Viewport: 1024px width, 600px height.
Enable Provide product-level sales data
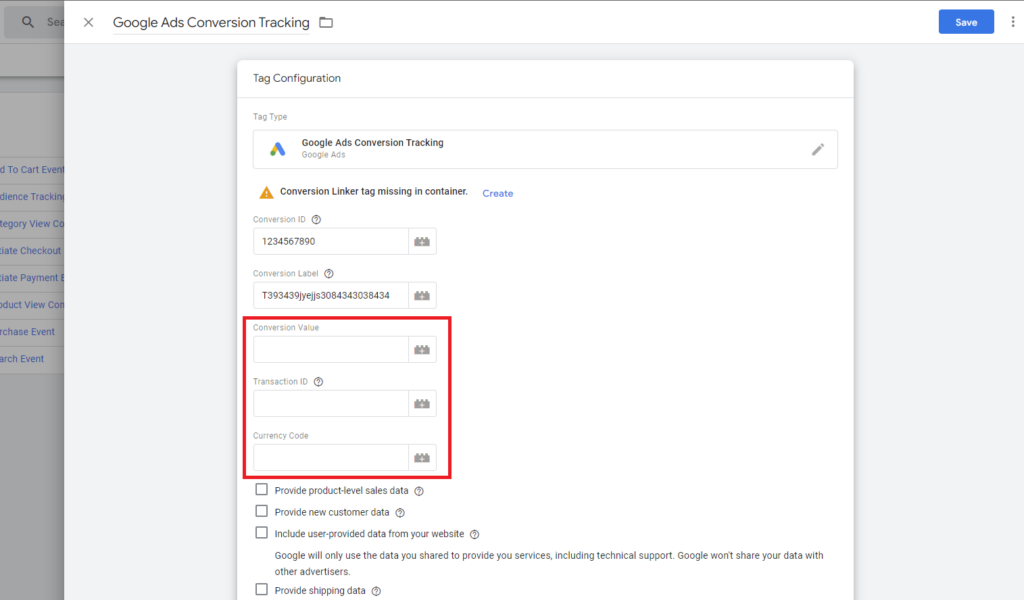pos(261,490)
